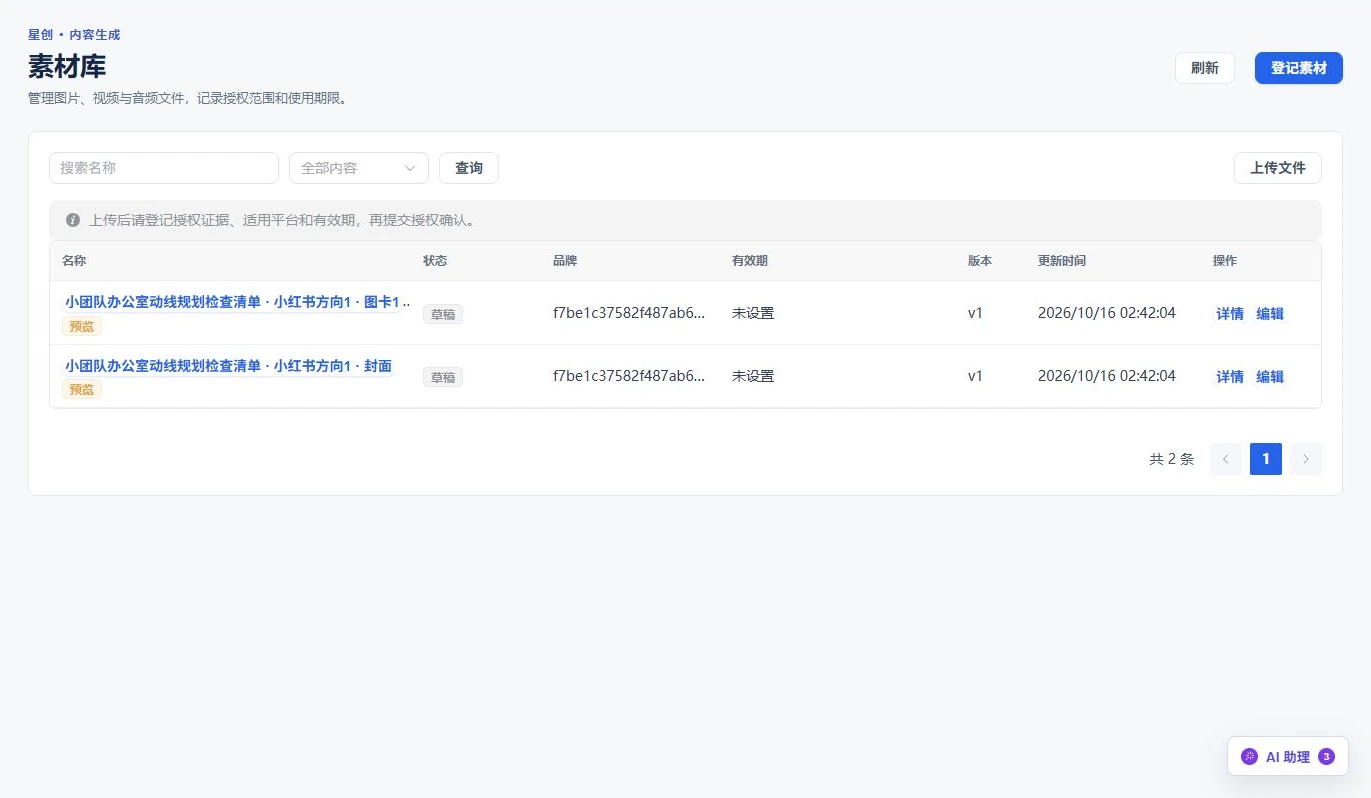Click the 状态 column header
This screenshot has width=1371, height=798.
pos(435,261)
